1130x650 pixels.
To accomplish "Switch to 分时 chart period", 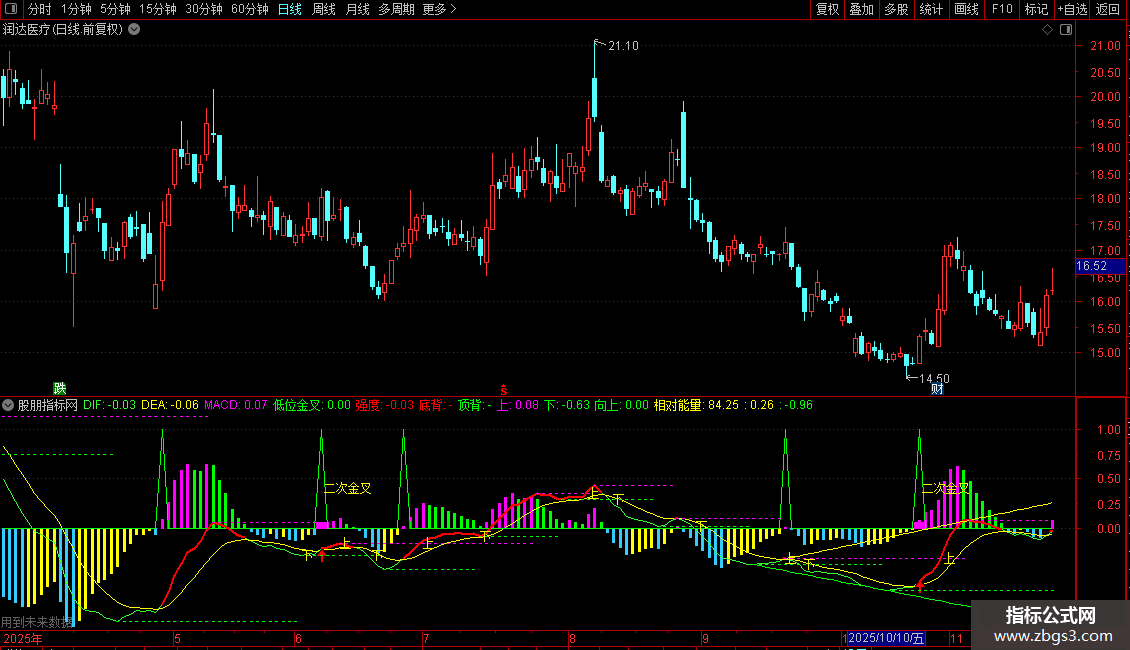I will 40,9.
